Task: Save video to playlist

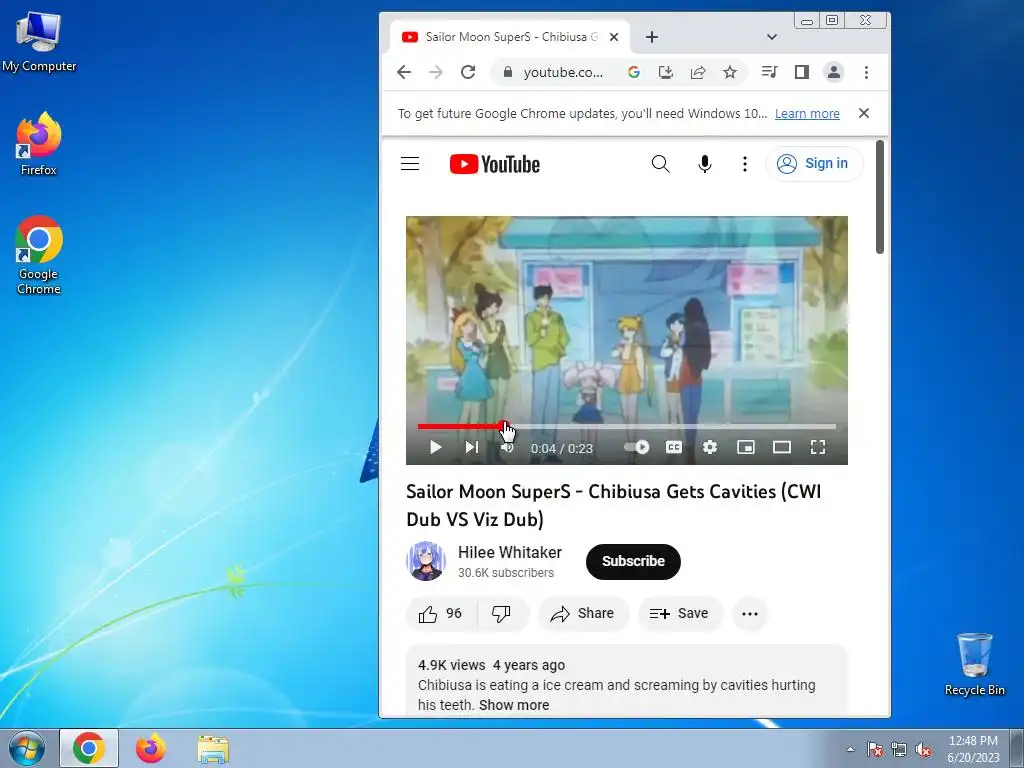Action: [x=679, y=614]
